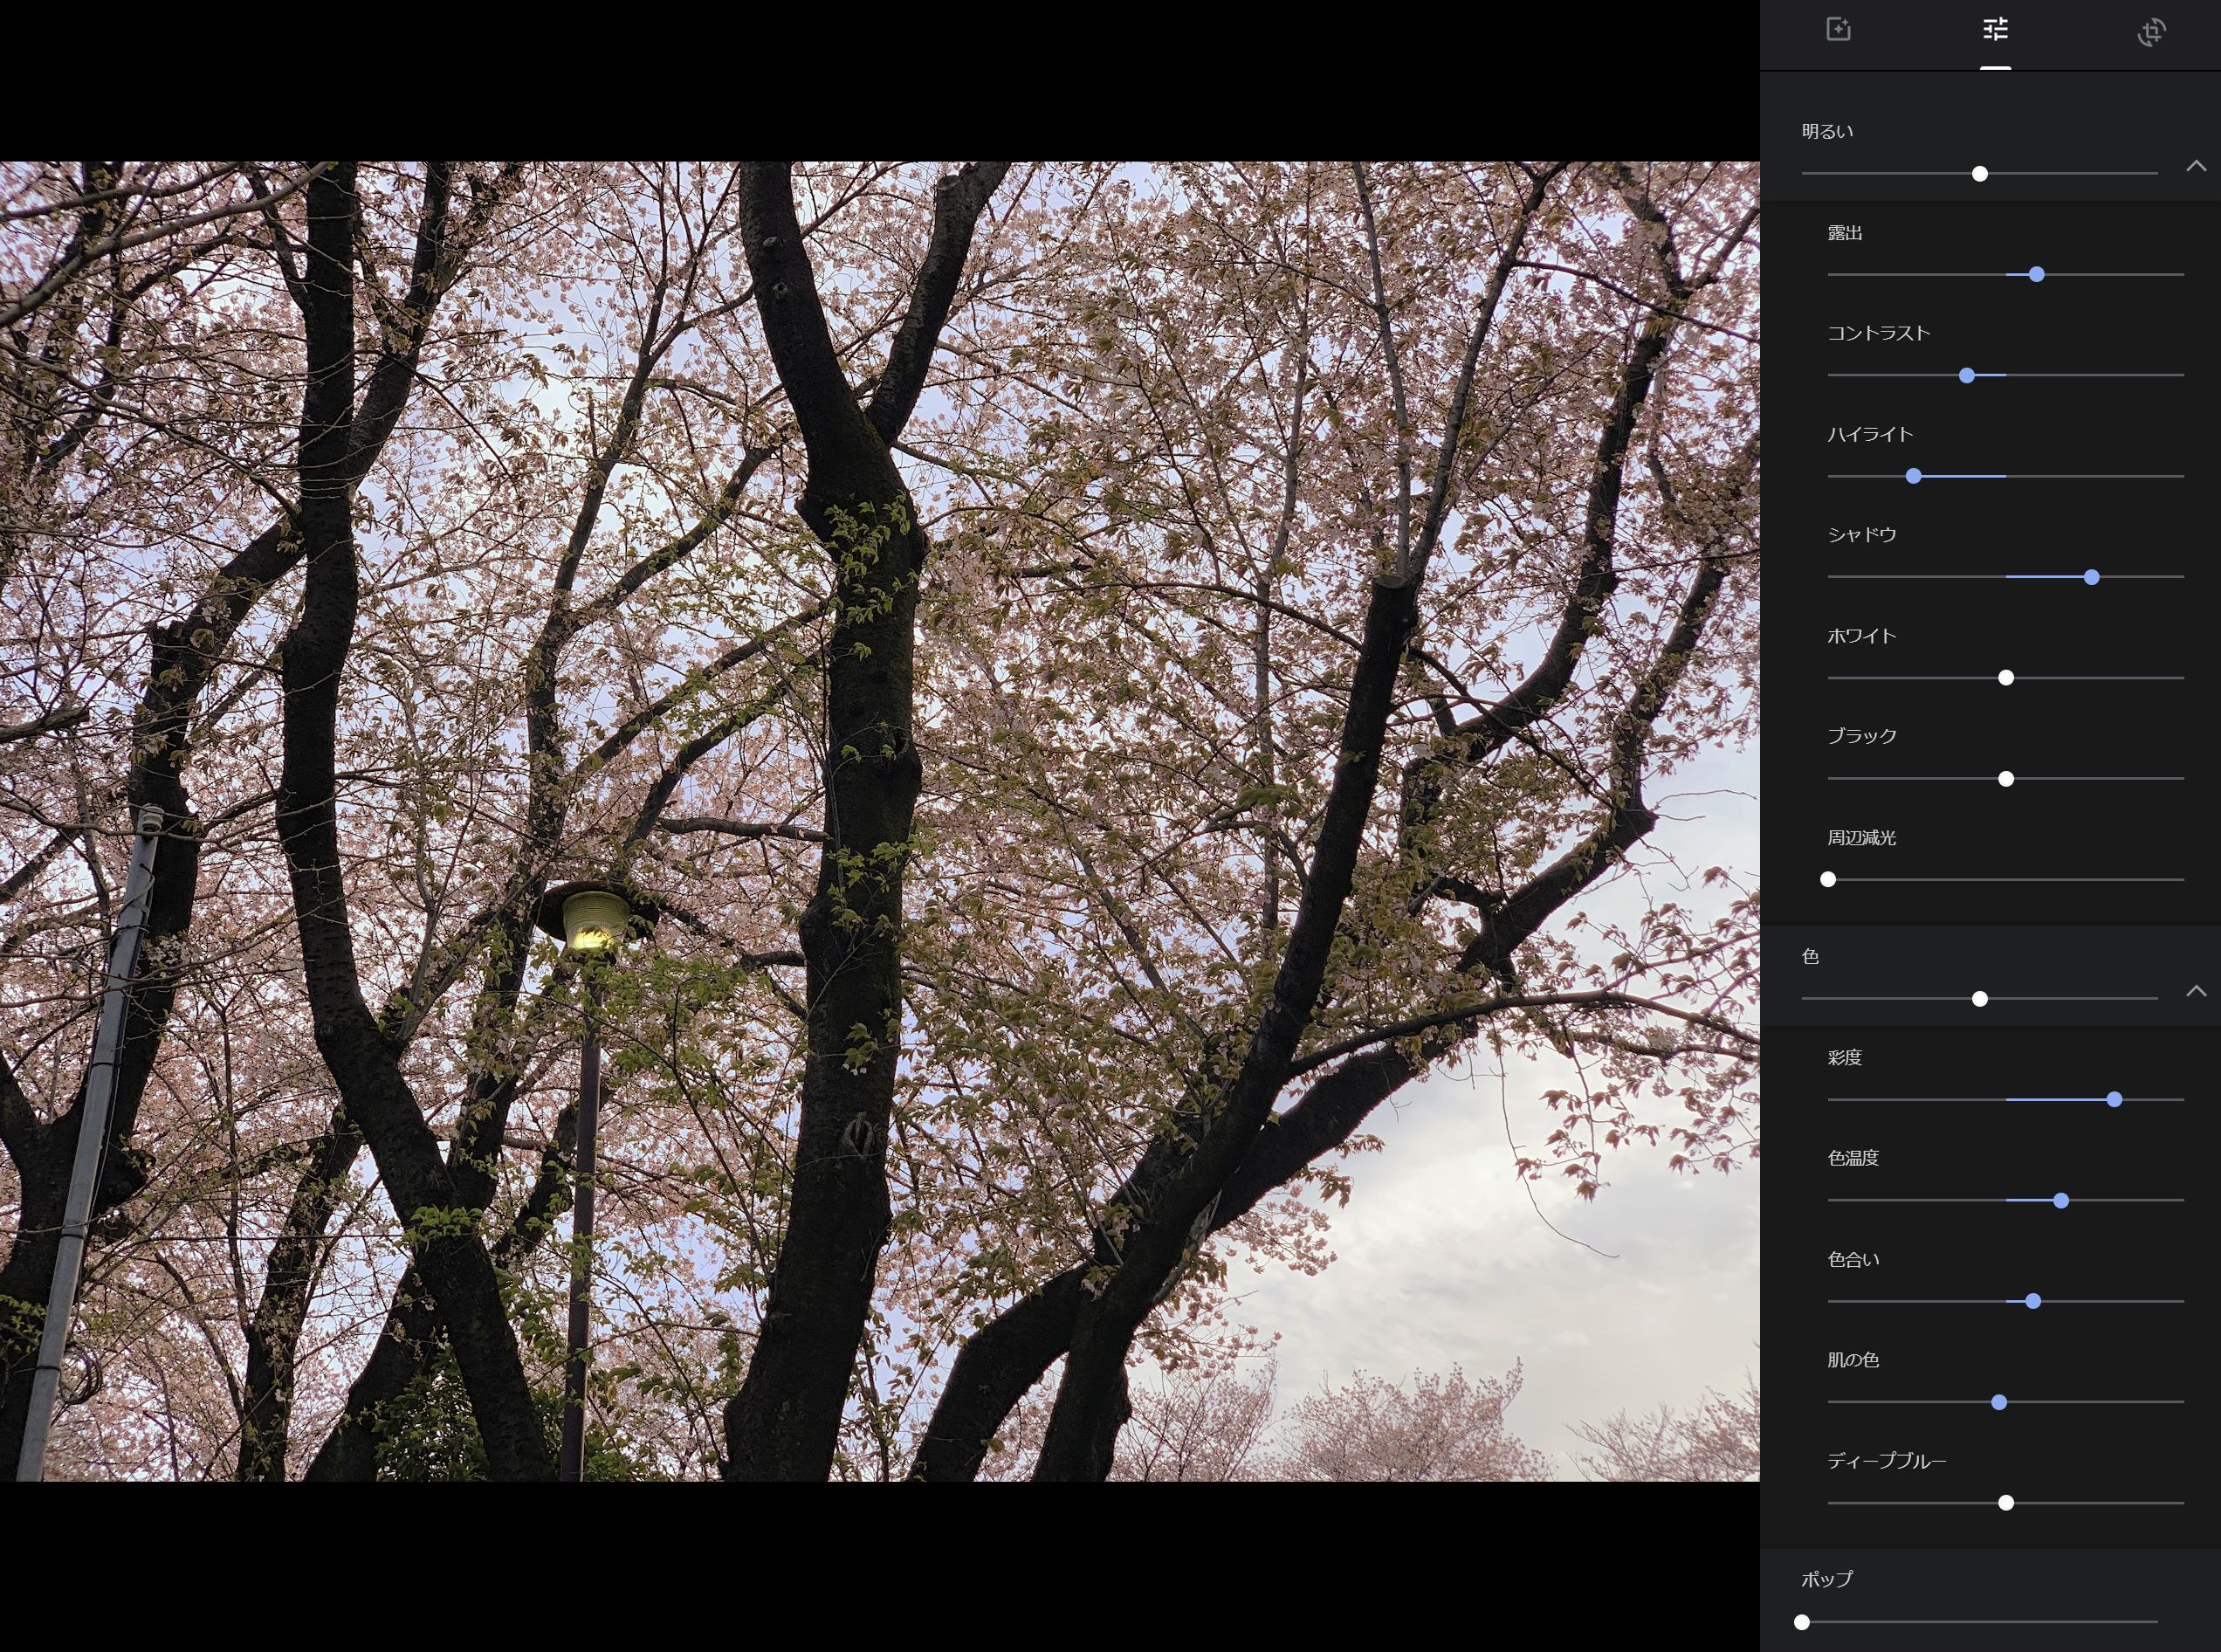Click the 色温度 slider handle
Image resolution: width=2221 pixels, height=1652 pixels.
(2060, 1201)
